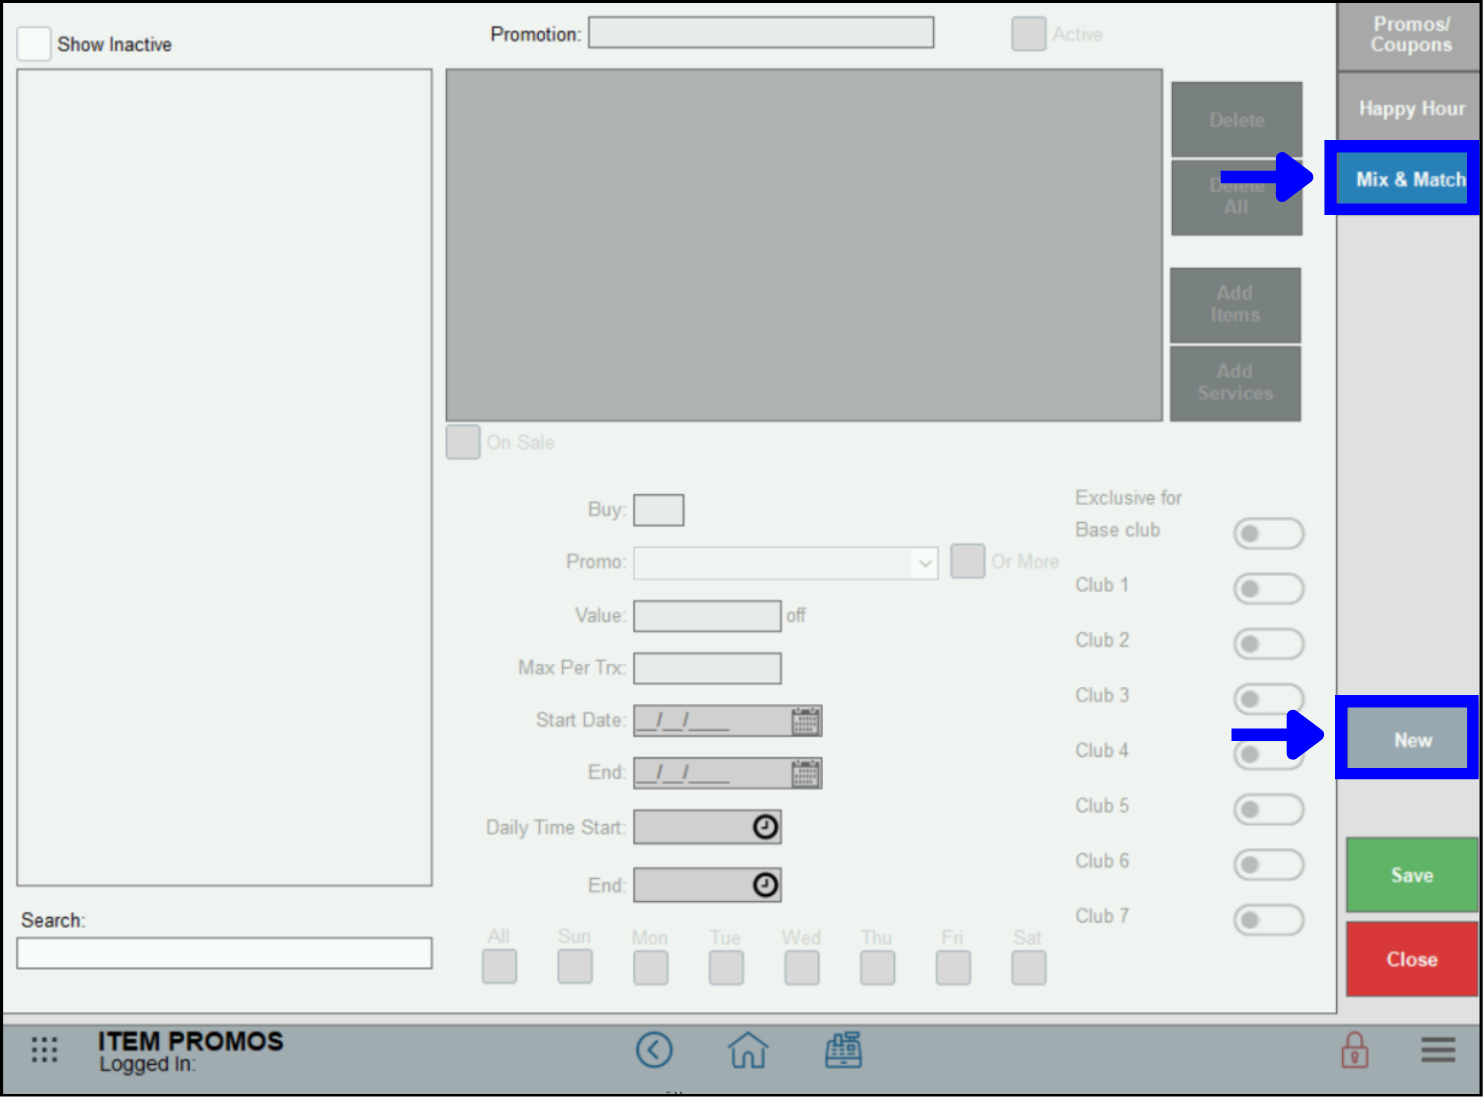This screenshot has width=1484, height=1100.
Task: Open the clock picker for Daily Time Start
Action: pos(763,826)
